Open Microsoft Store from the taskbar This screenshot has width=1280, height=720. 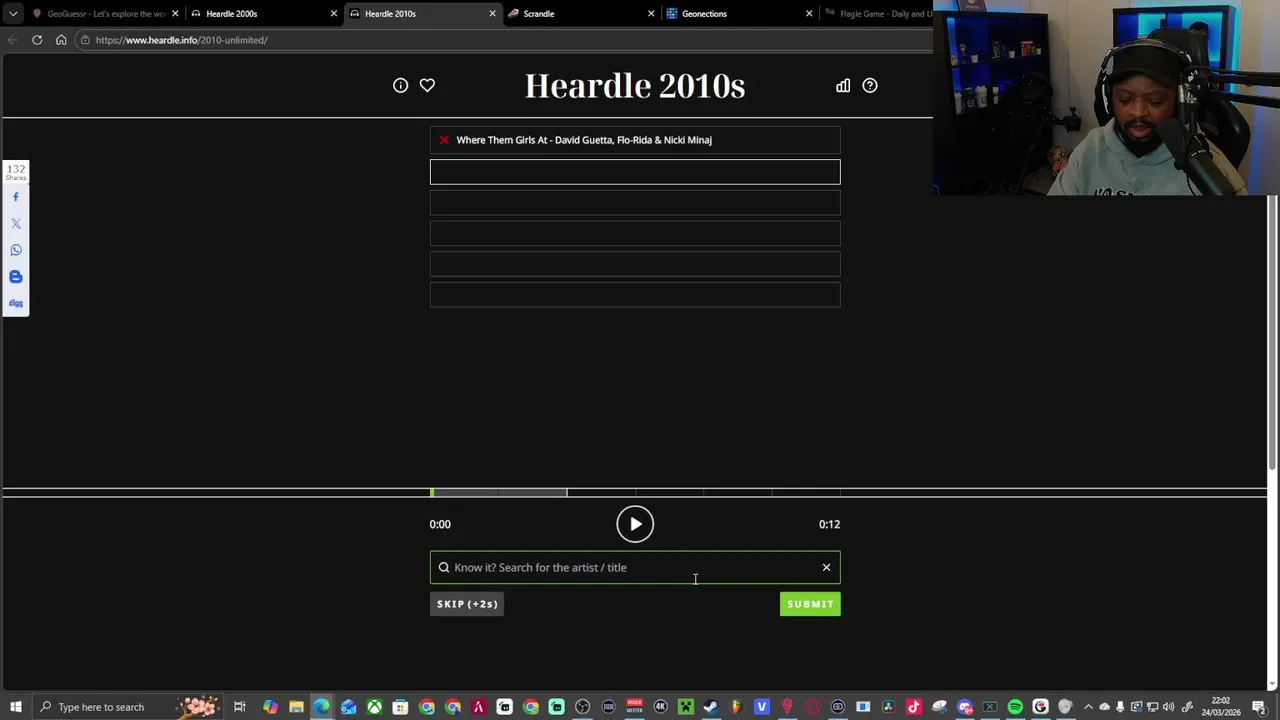tap(400, 707)
